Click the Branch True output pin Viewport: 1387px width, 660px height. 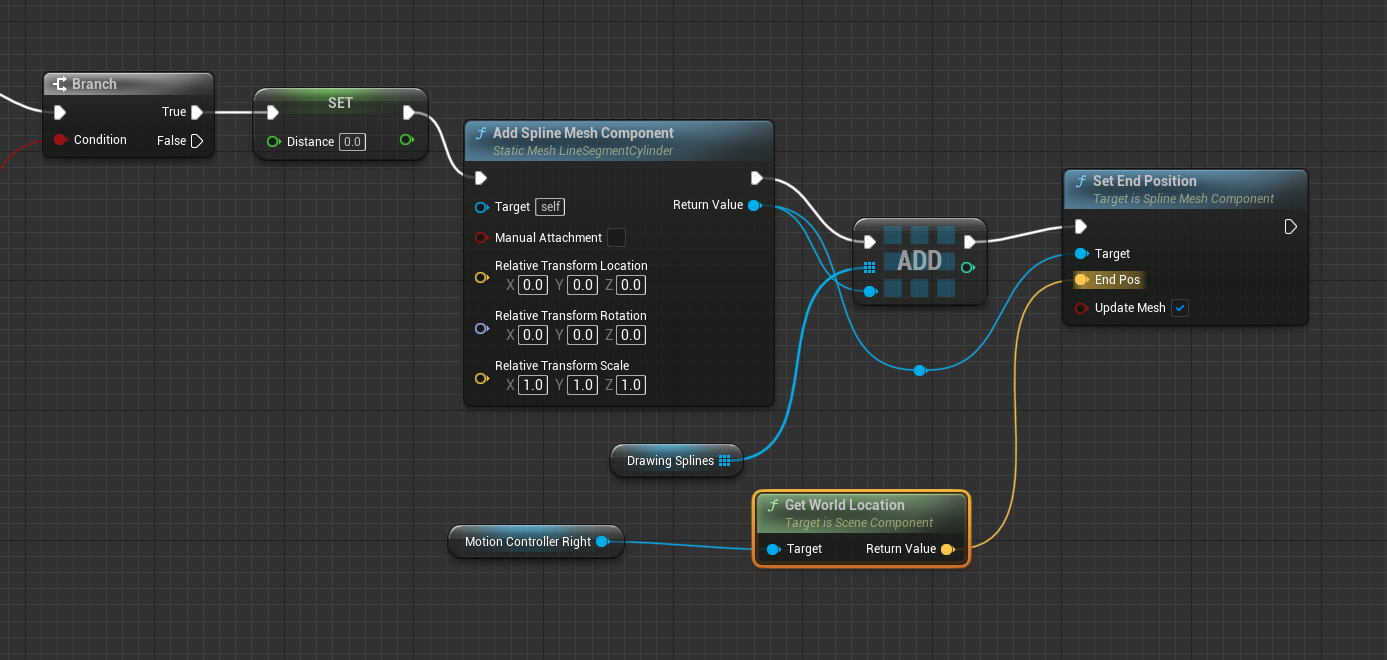(197, 112)
